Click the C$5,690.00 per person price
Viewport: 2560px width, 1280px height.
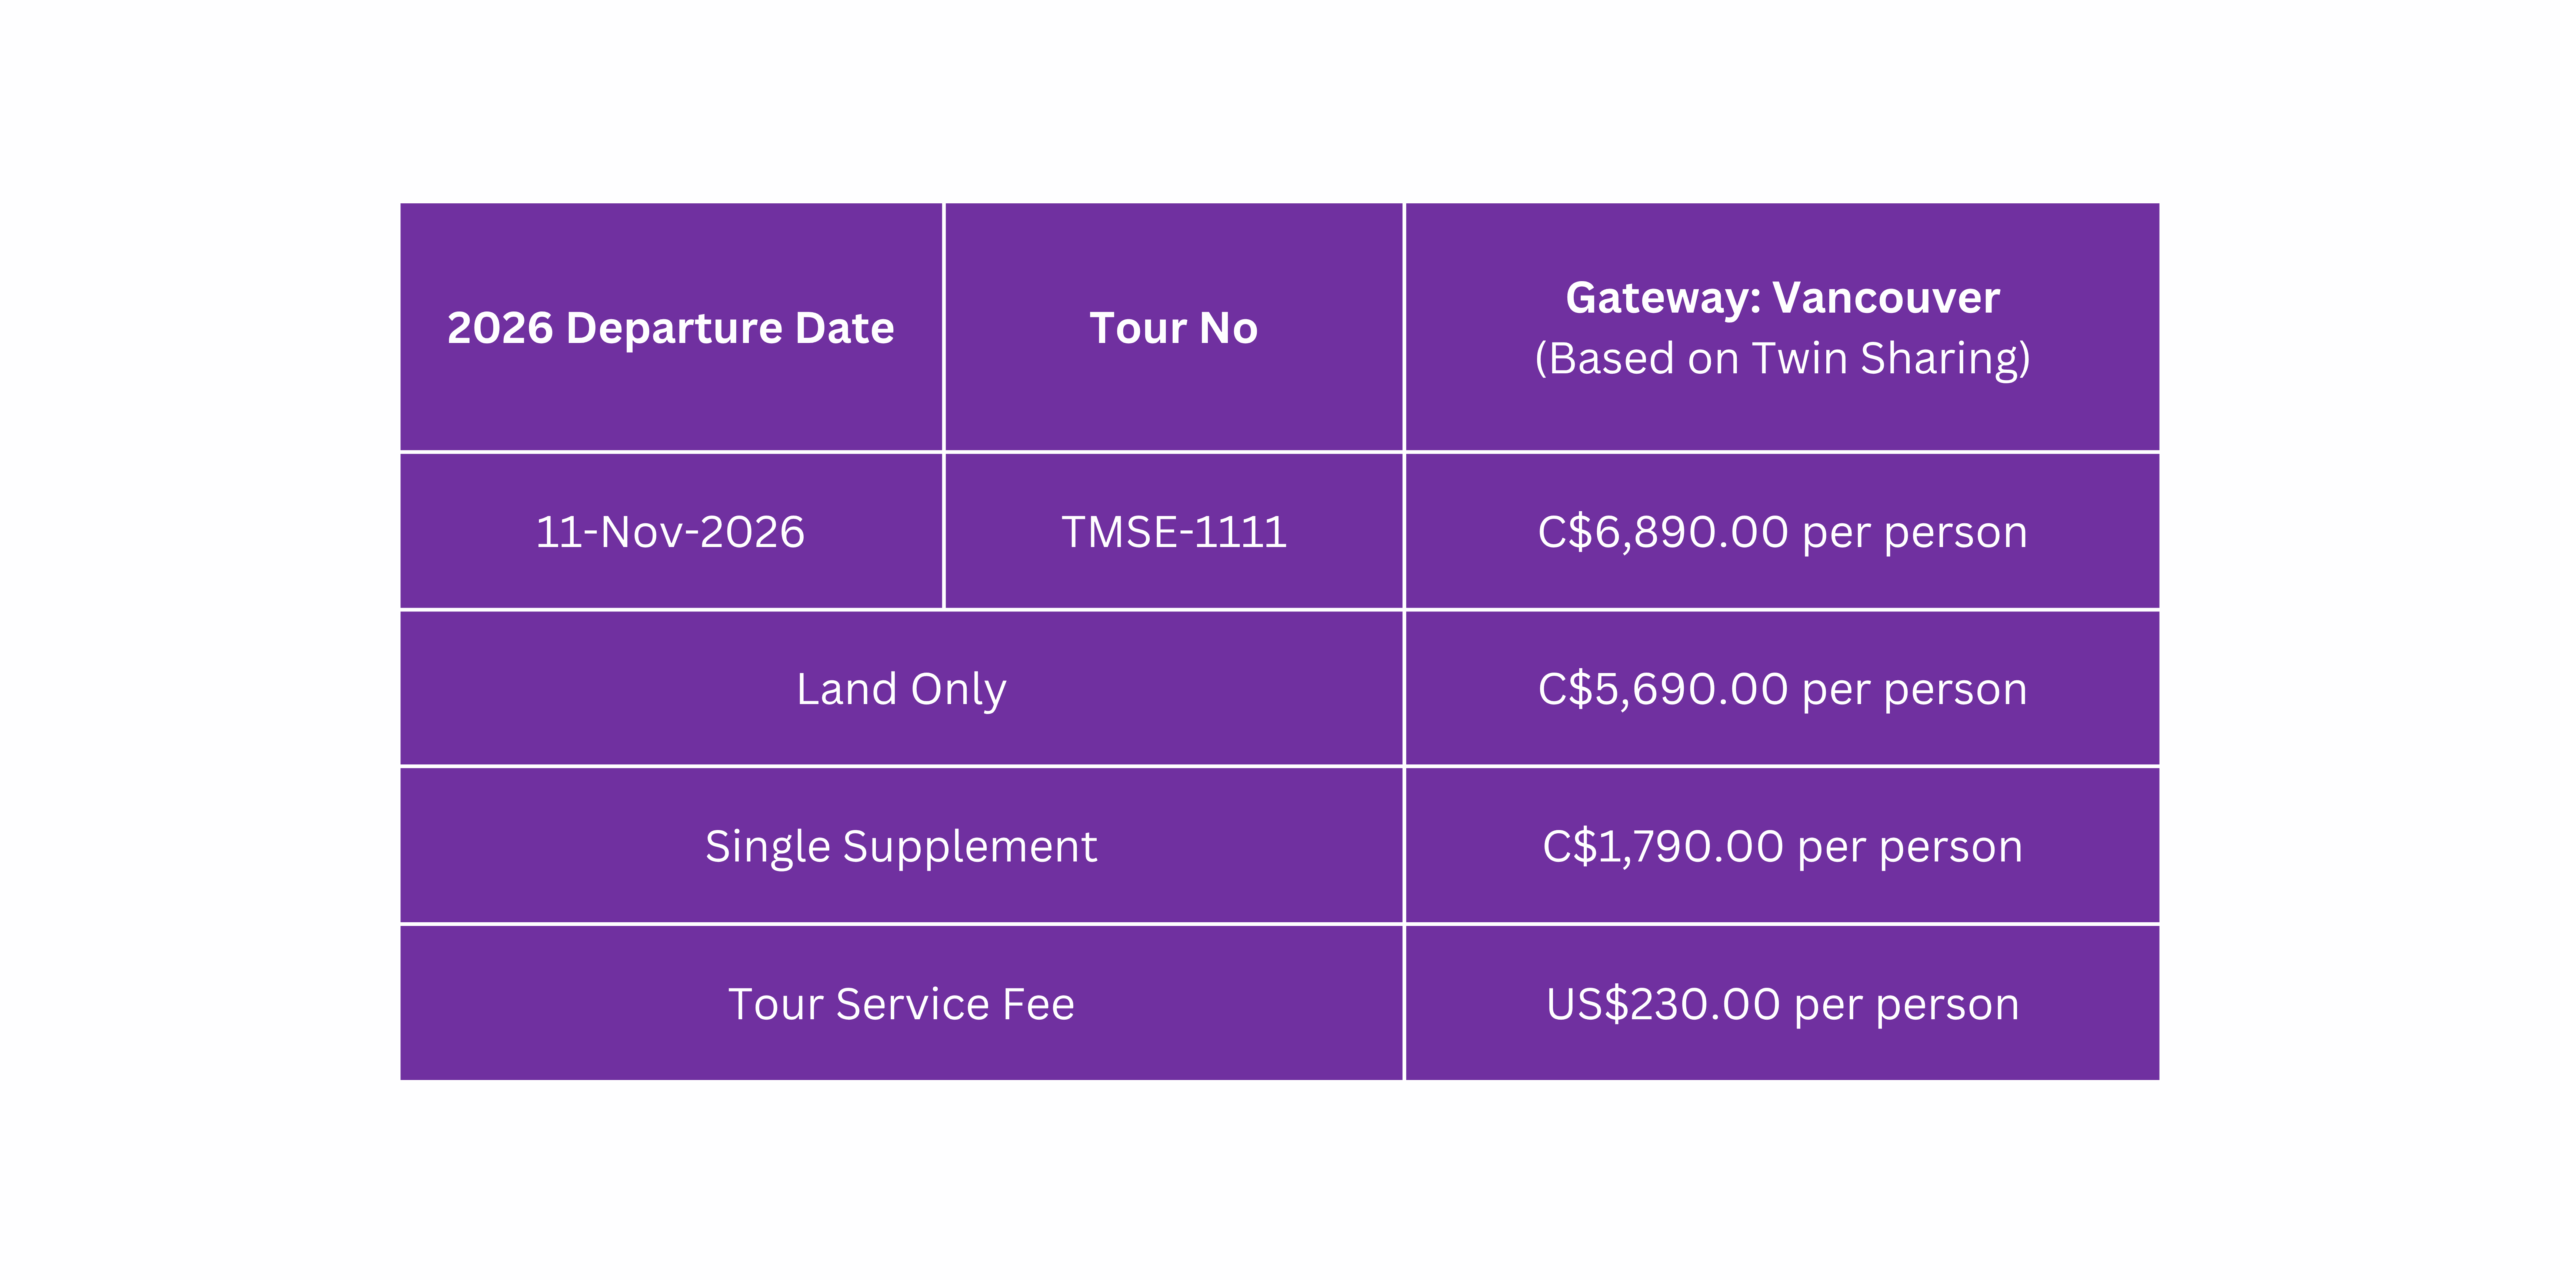pos(1782,689)
